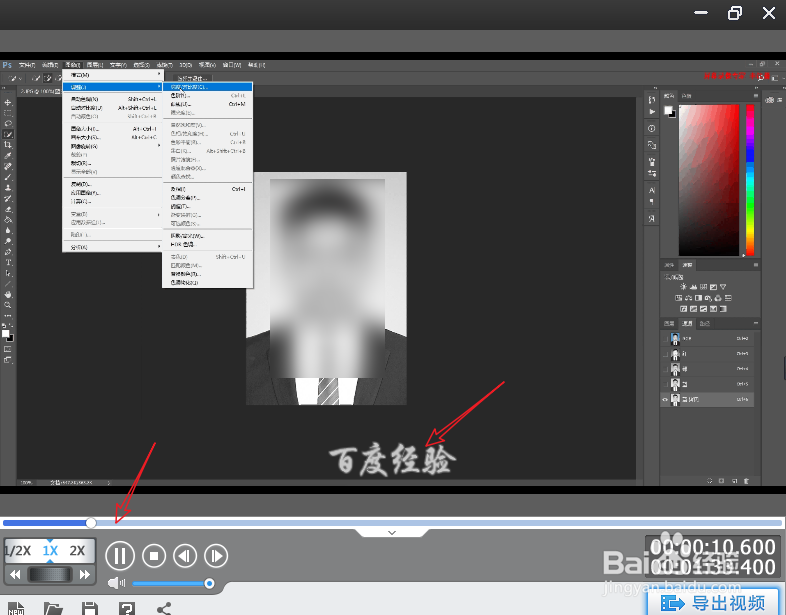Toggle visibility of the Ctrl+5 channel
This screenshot has height=615, width=786.
coord(665,384)
